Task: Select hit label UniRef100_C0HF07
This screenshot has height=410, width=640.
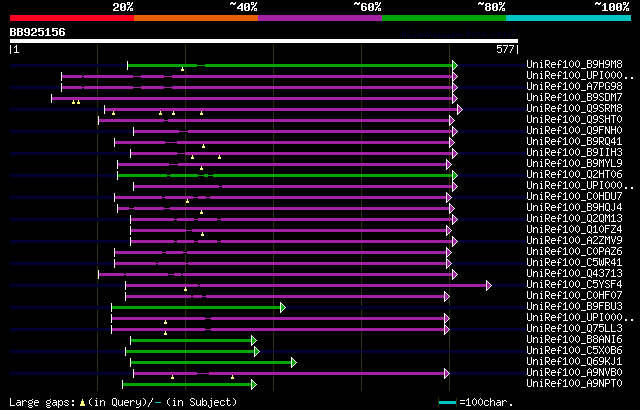Action: click(574, 295)
